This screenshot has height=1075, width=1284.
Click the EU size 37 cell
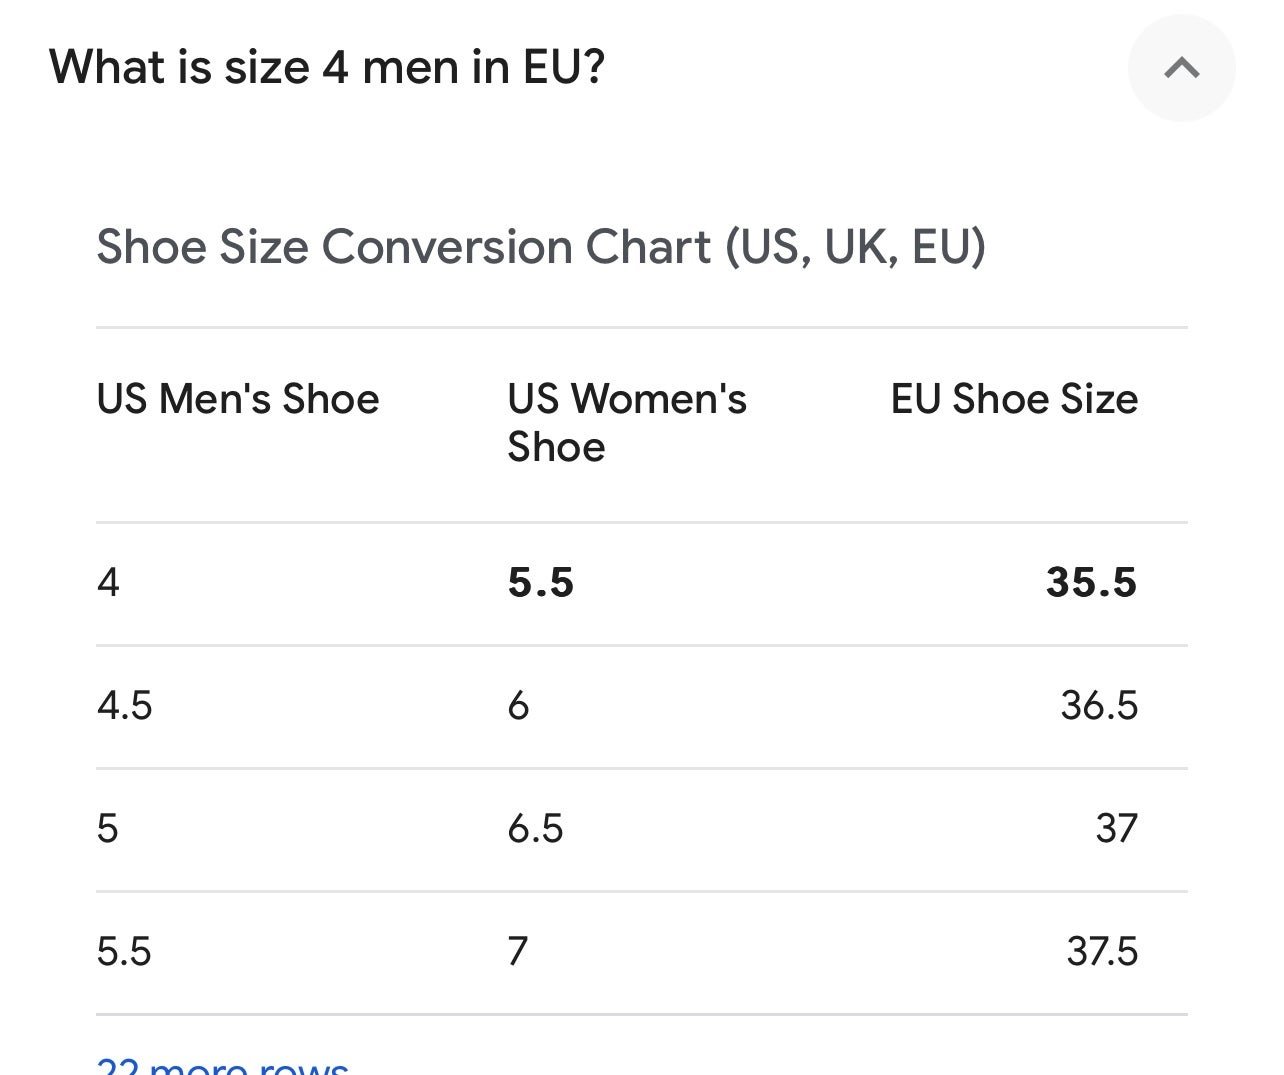pos(1117,829)
